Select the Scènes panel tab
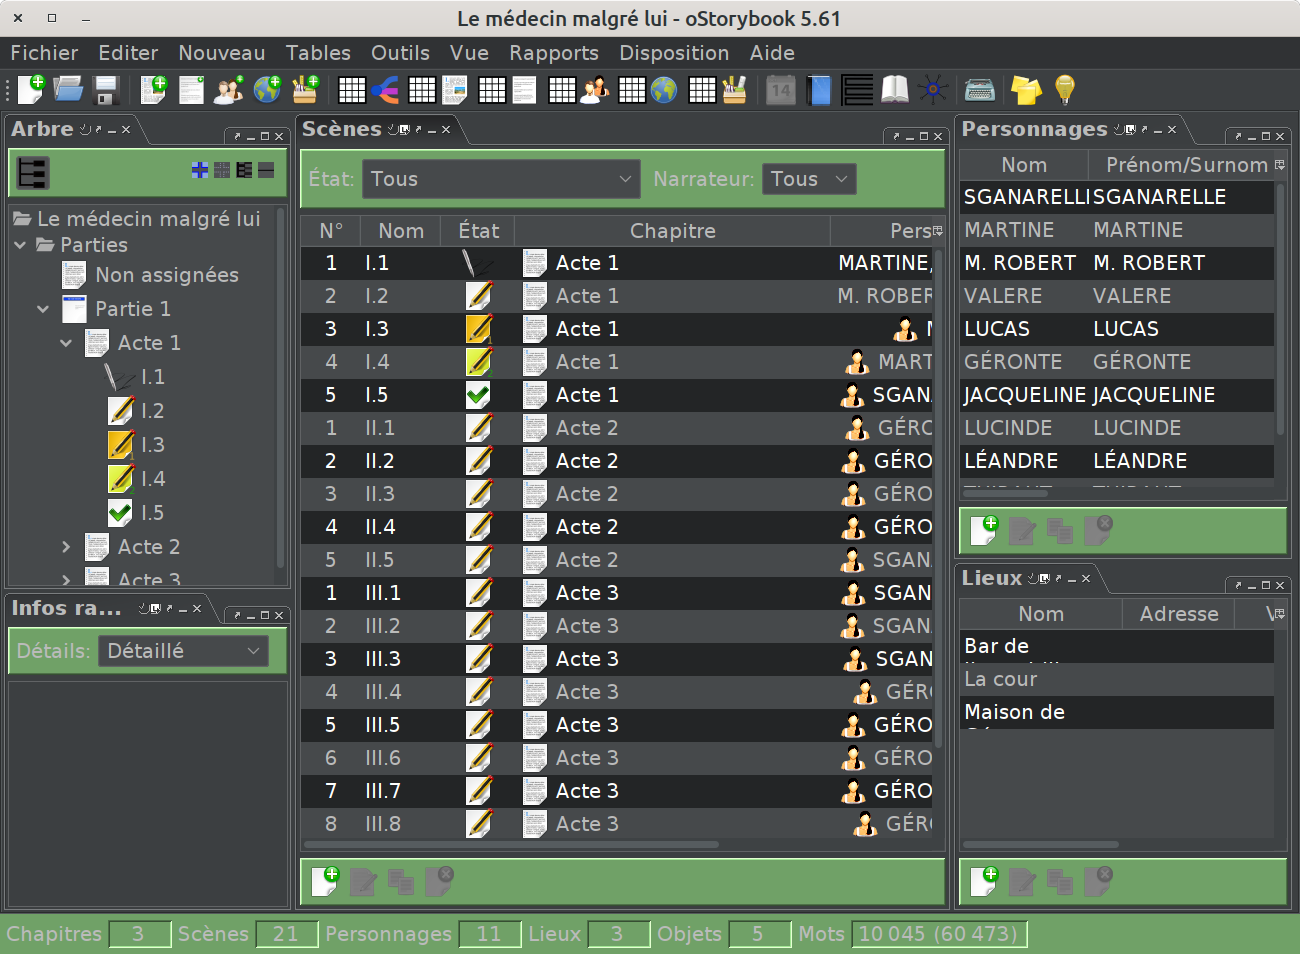 (342, 129)
